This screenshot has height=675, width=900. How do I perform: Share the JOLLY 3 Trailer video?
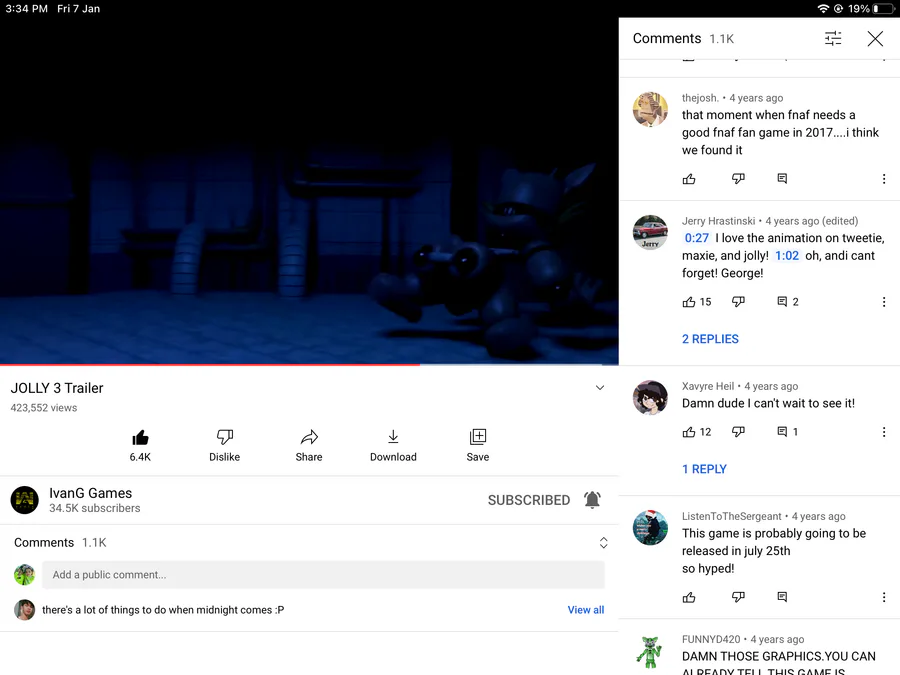point(309,445)
